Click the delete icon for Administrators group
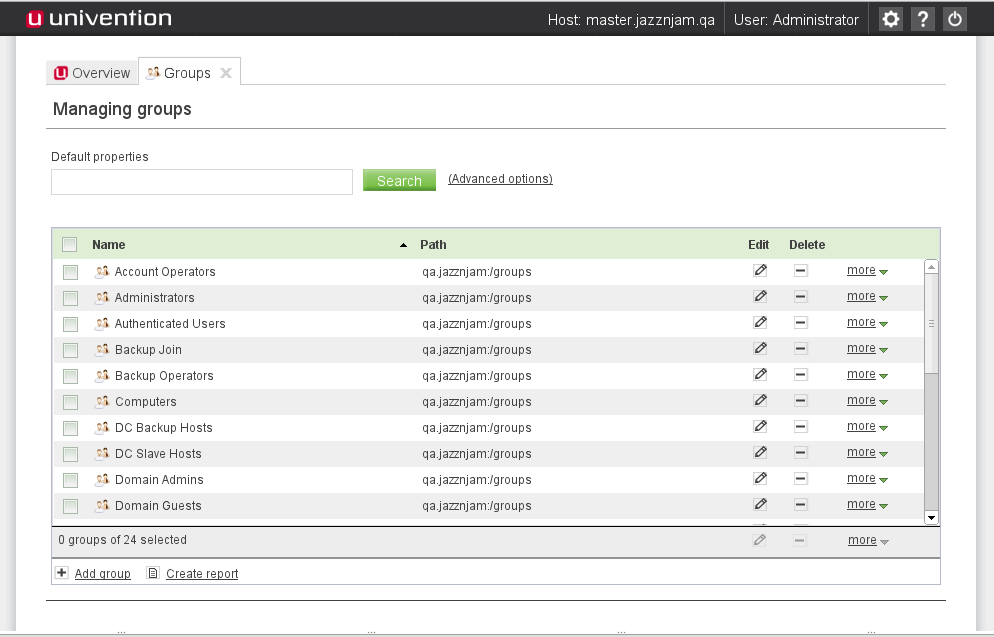 click(800, 296)
